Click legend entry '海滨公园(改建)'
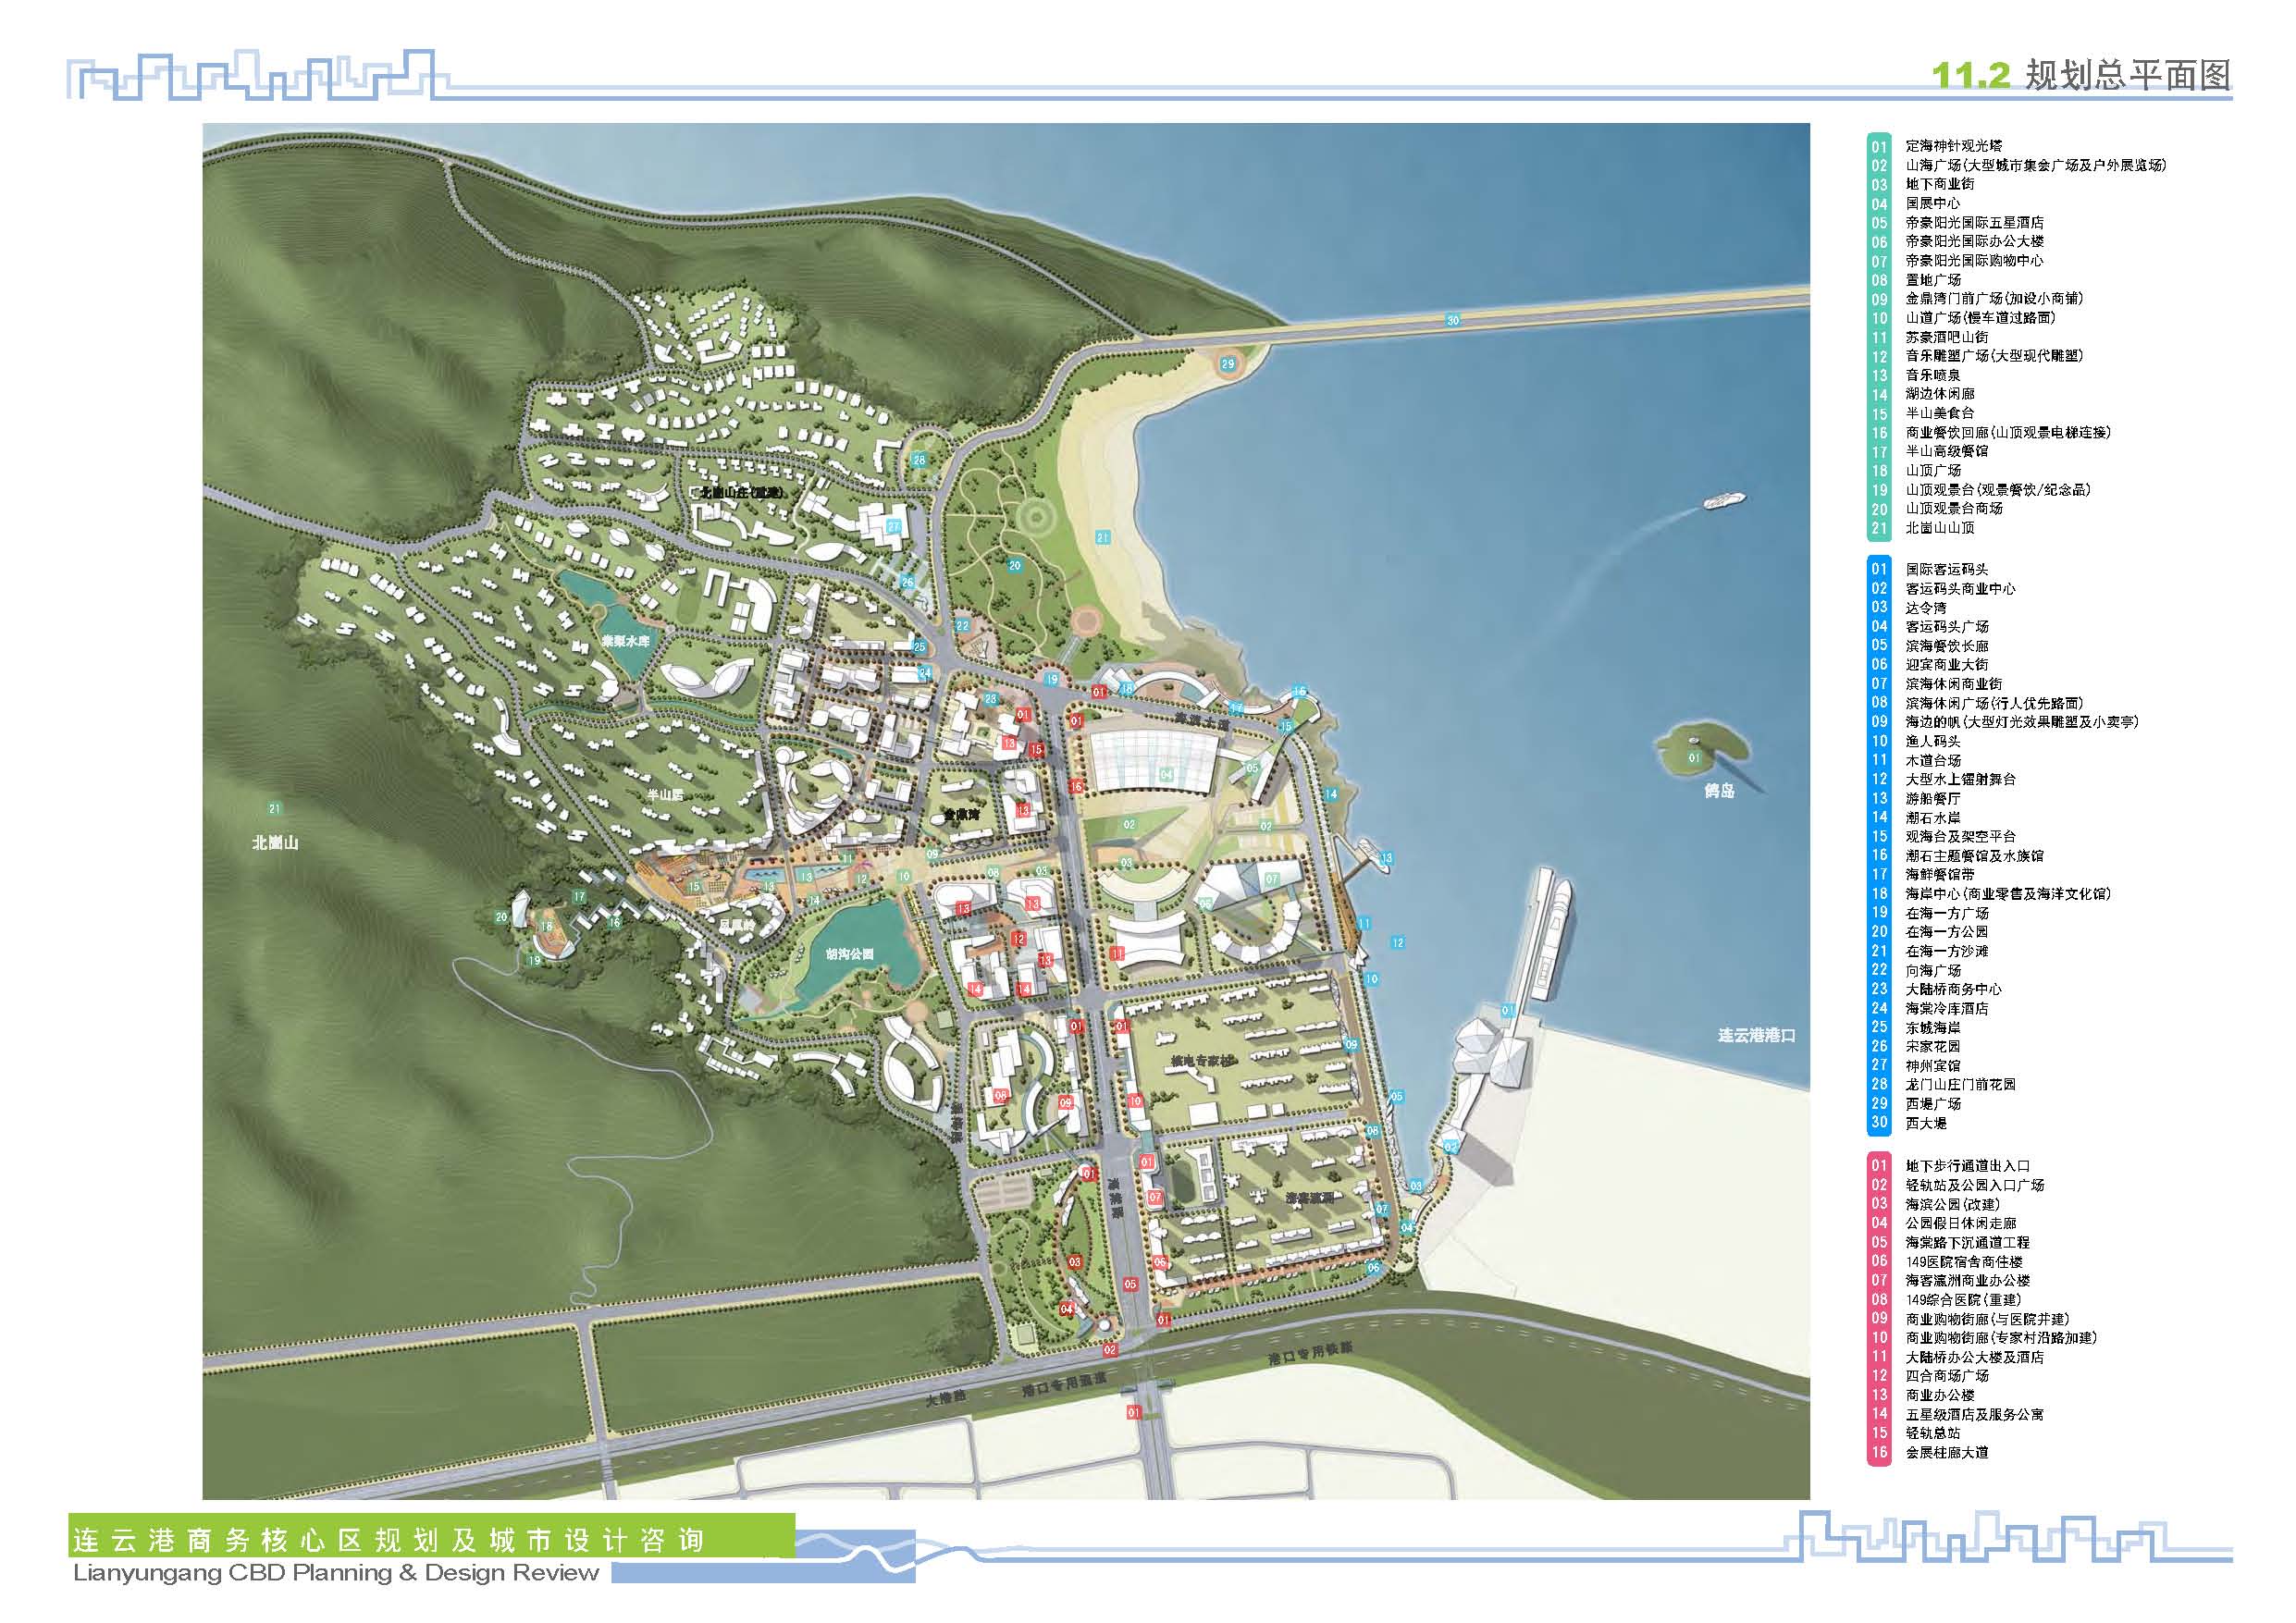Image resolution: width=2296 pixels, height=1623 pixels. pyautogui.click(x=1952, y=1204)
